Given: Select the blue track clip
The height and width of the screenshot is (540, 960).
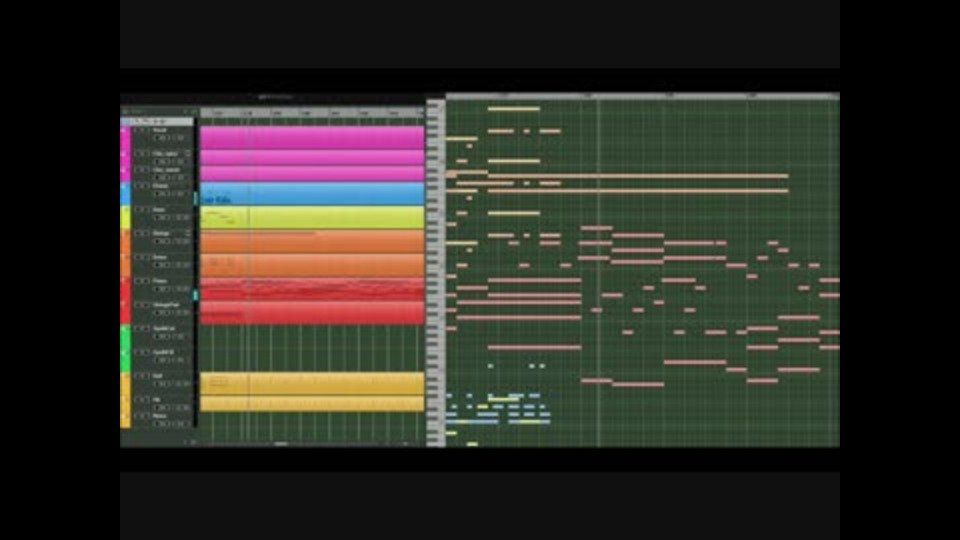Looking at the screenshot, I should (312, 193).
